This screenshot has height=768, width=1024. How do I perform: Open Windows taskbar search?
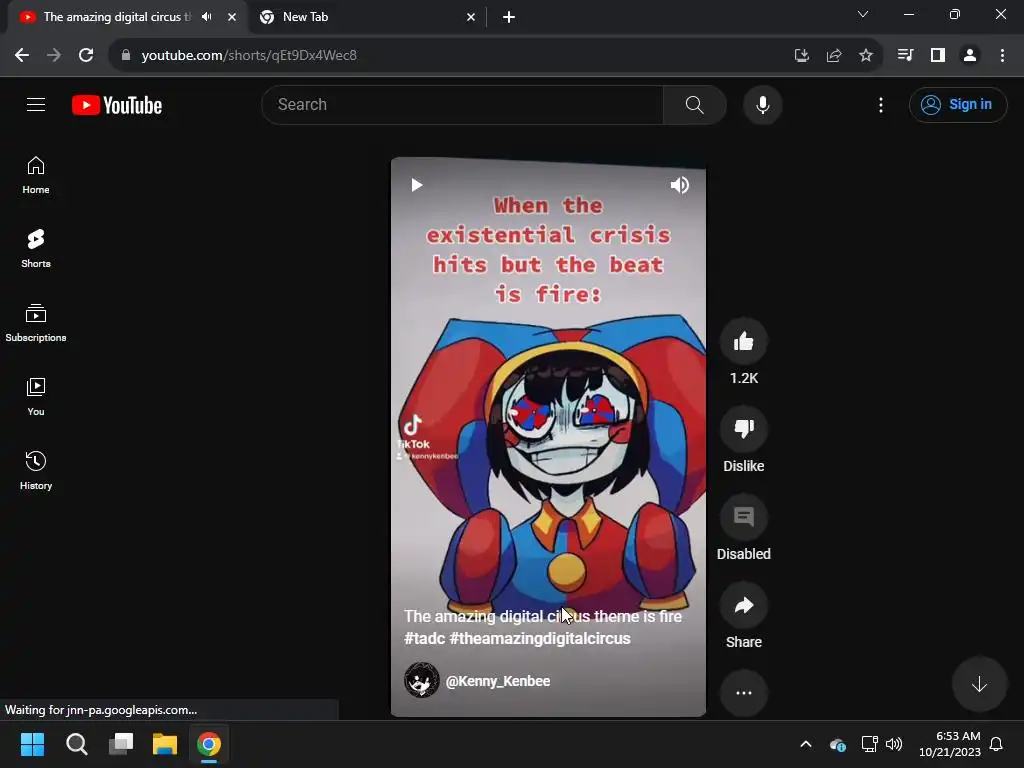click(x=76, y=744)
